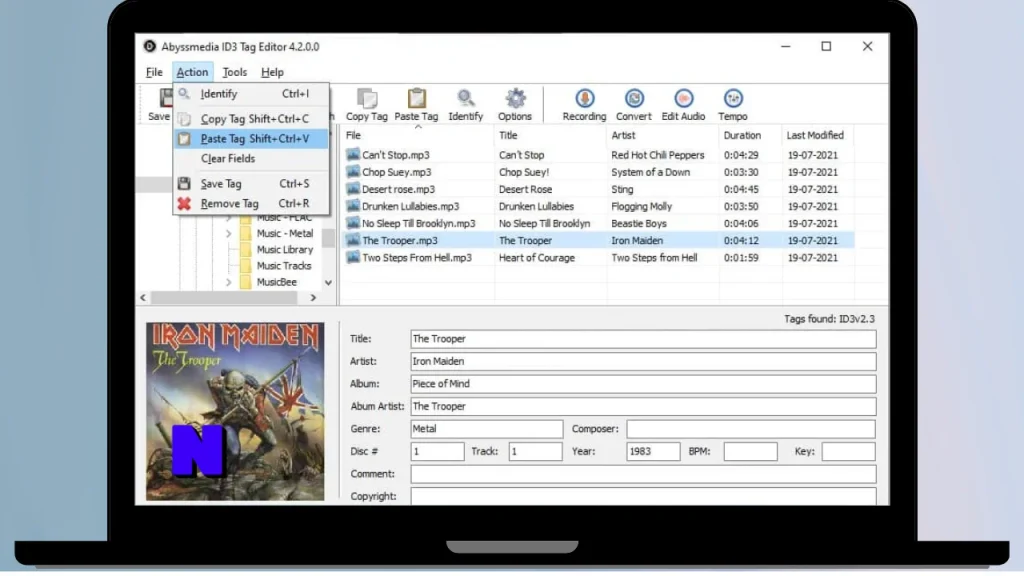The image size is (1024, 576).
Task: Choose Remove Tag from the Action menu
Action: pyautogui.click(x=251, y=204)
